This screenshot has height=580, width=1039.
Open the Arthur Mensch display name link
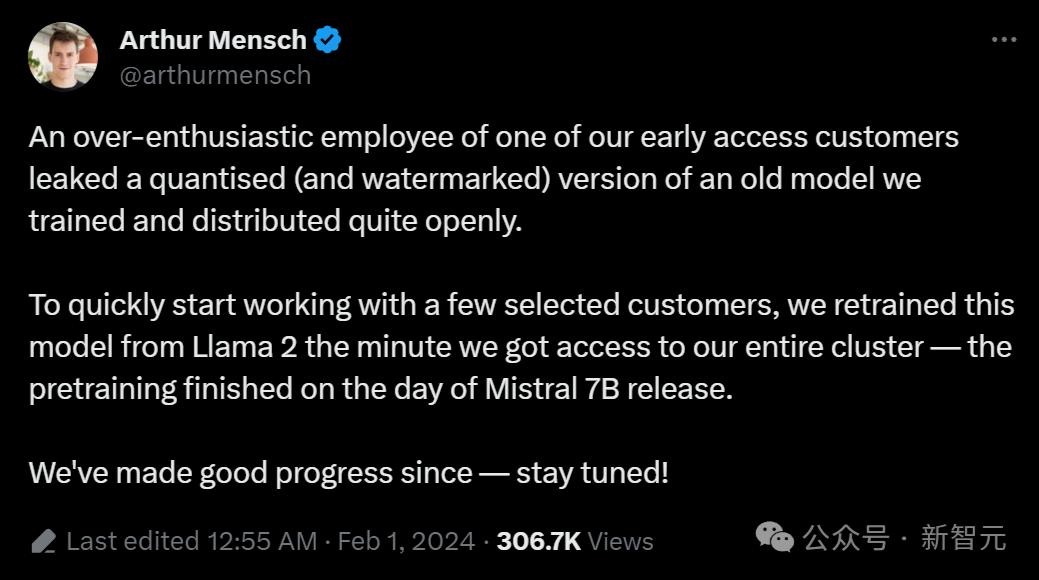tap(213, 40)
